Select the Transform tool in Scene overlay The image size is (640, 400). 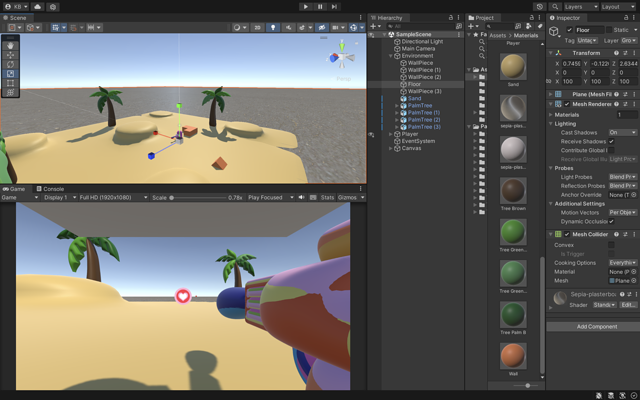(x=10, y=93)
